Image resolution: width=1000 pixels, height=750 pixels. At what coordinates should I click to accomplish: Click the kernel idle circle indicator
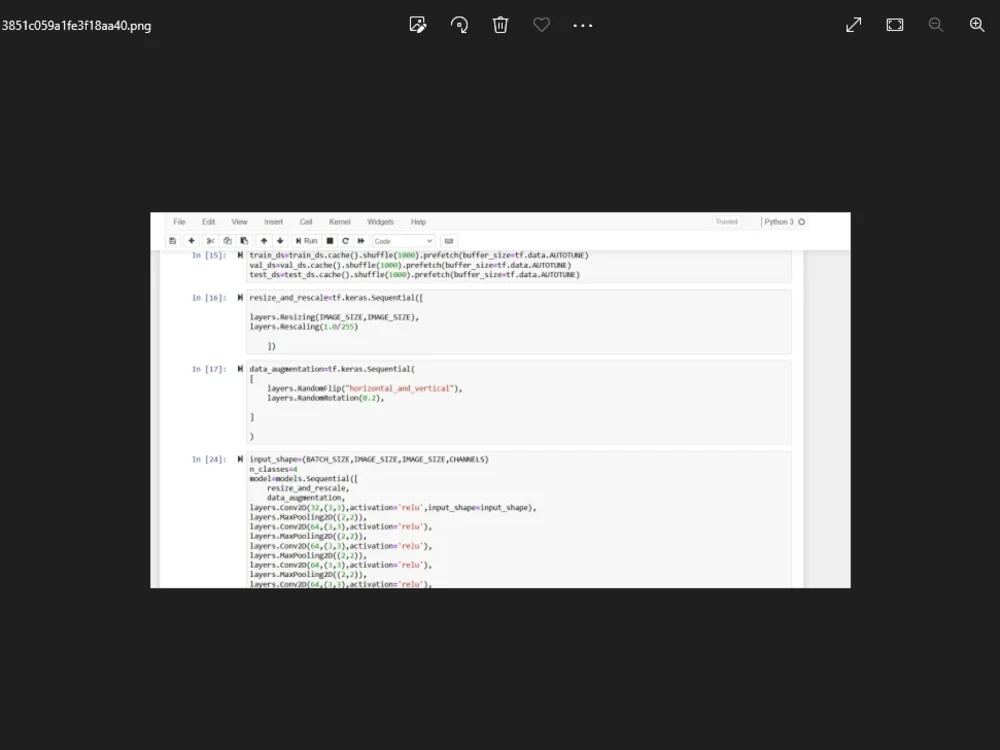pyautogui.click(x=802, y=222)
